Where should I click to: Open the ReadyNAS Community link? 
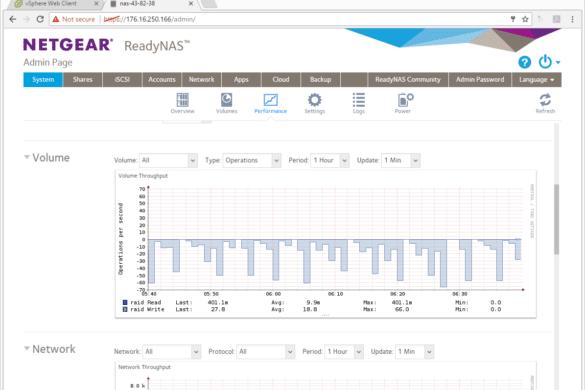(x=408, y=79)
